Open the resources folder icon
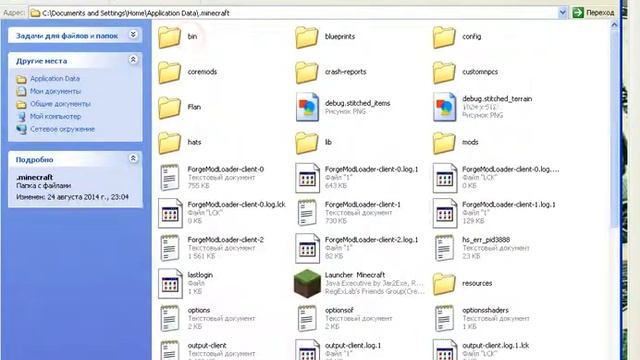The image size is (640, 360). tap(444, 284)
